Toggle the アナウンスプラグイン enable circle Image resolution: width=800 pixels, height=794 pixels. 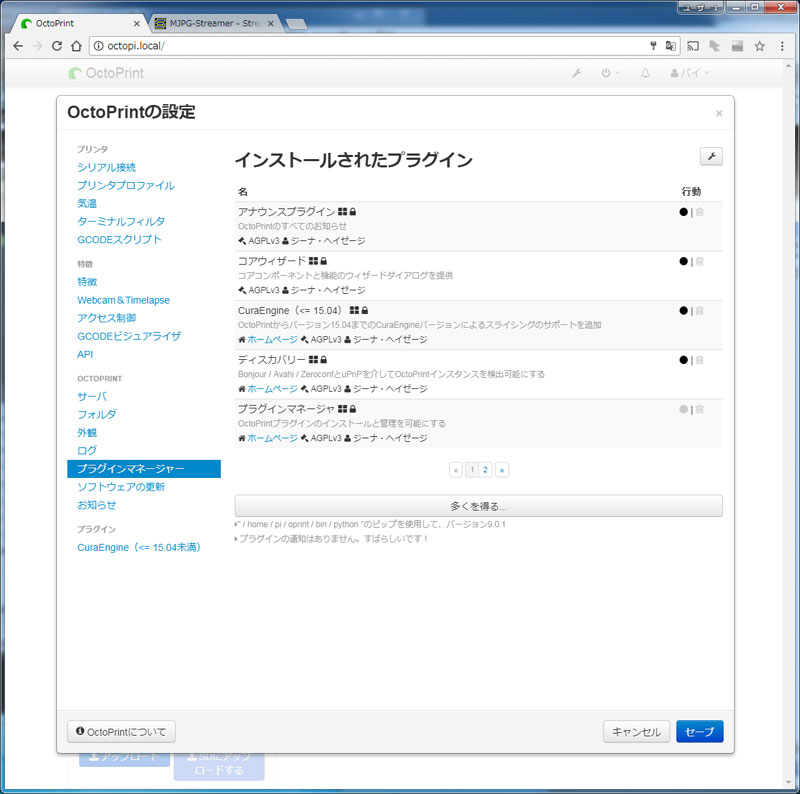point(684,212)
